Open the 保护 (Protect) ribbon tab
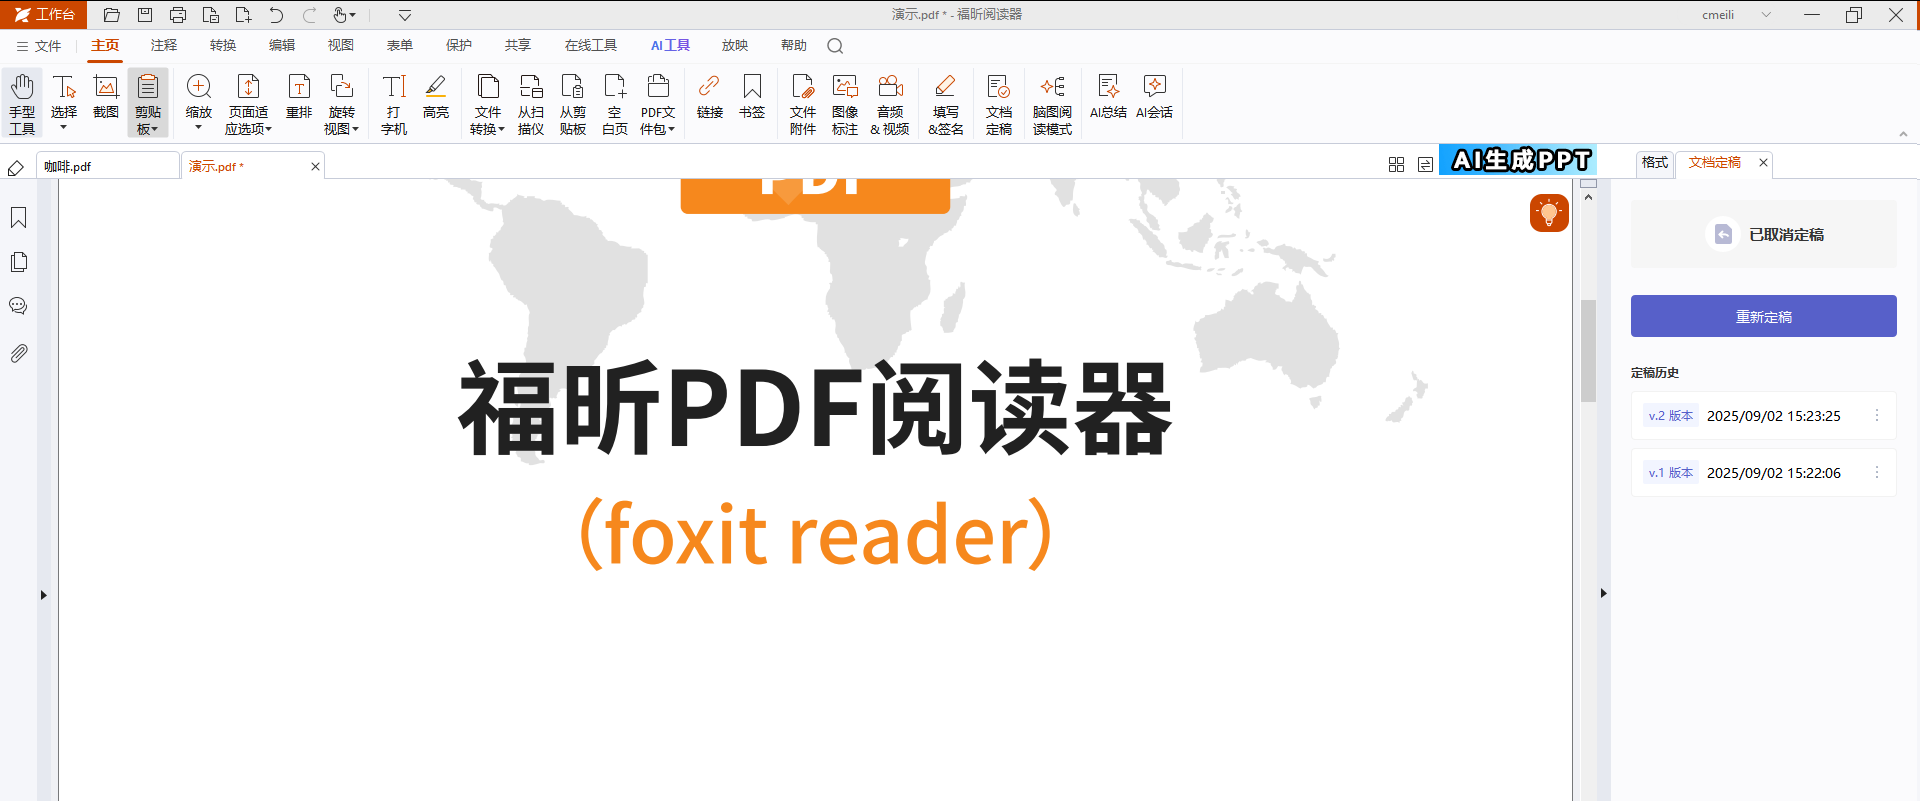 (x=459, y=46)
